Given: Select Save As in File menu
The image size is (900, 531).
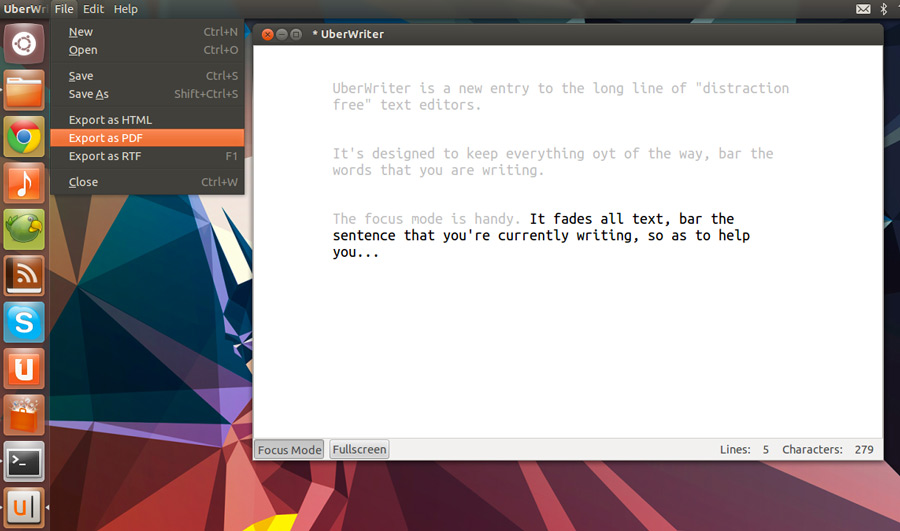Looking at the screenshot, I should [147, 94].
